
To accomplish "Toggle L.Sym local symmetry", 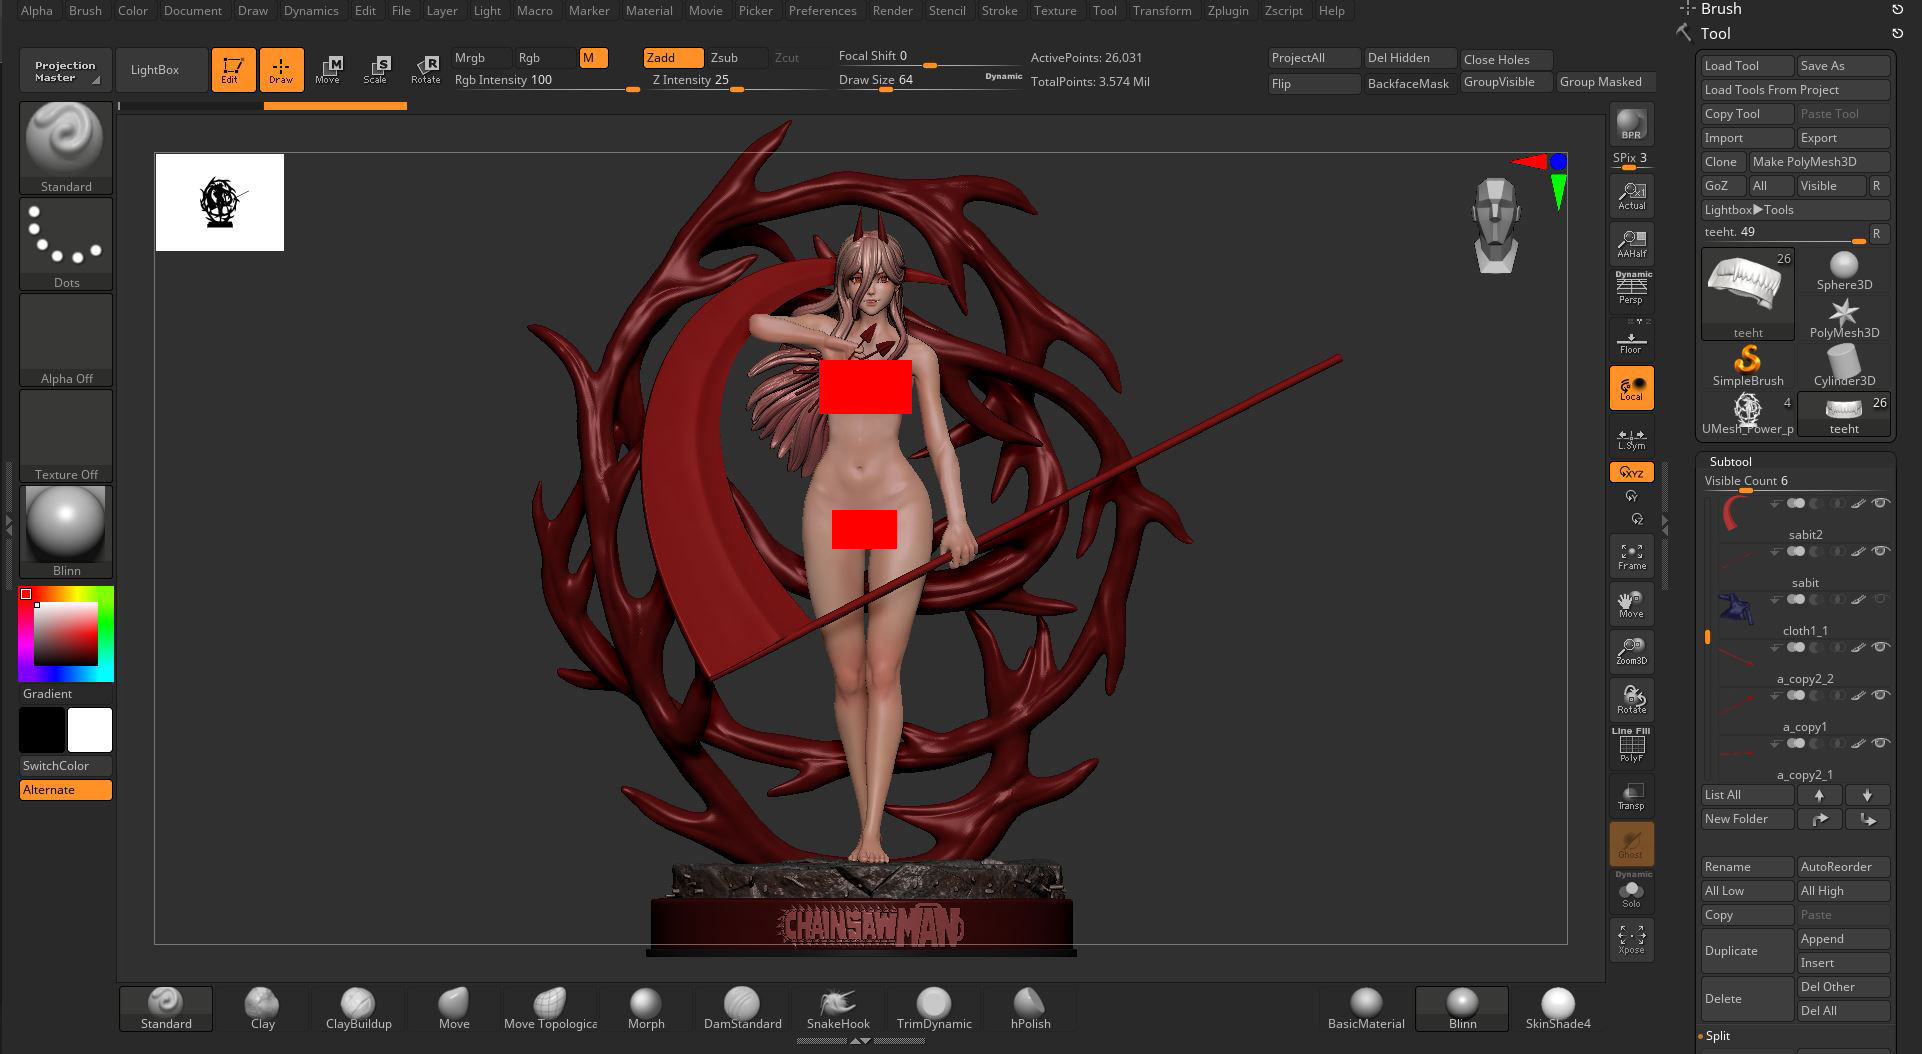I will (x=1631, y=438).
